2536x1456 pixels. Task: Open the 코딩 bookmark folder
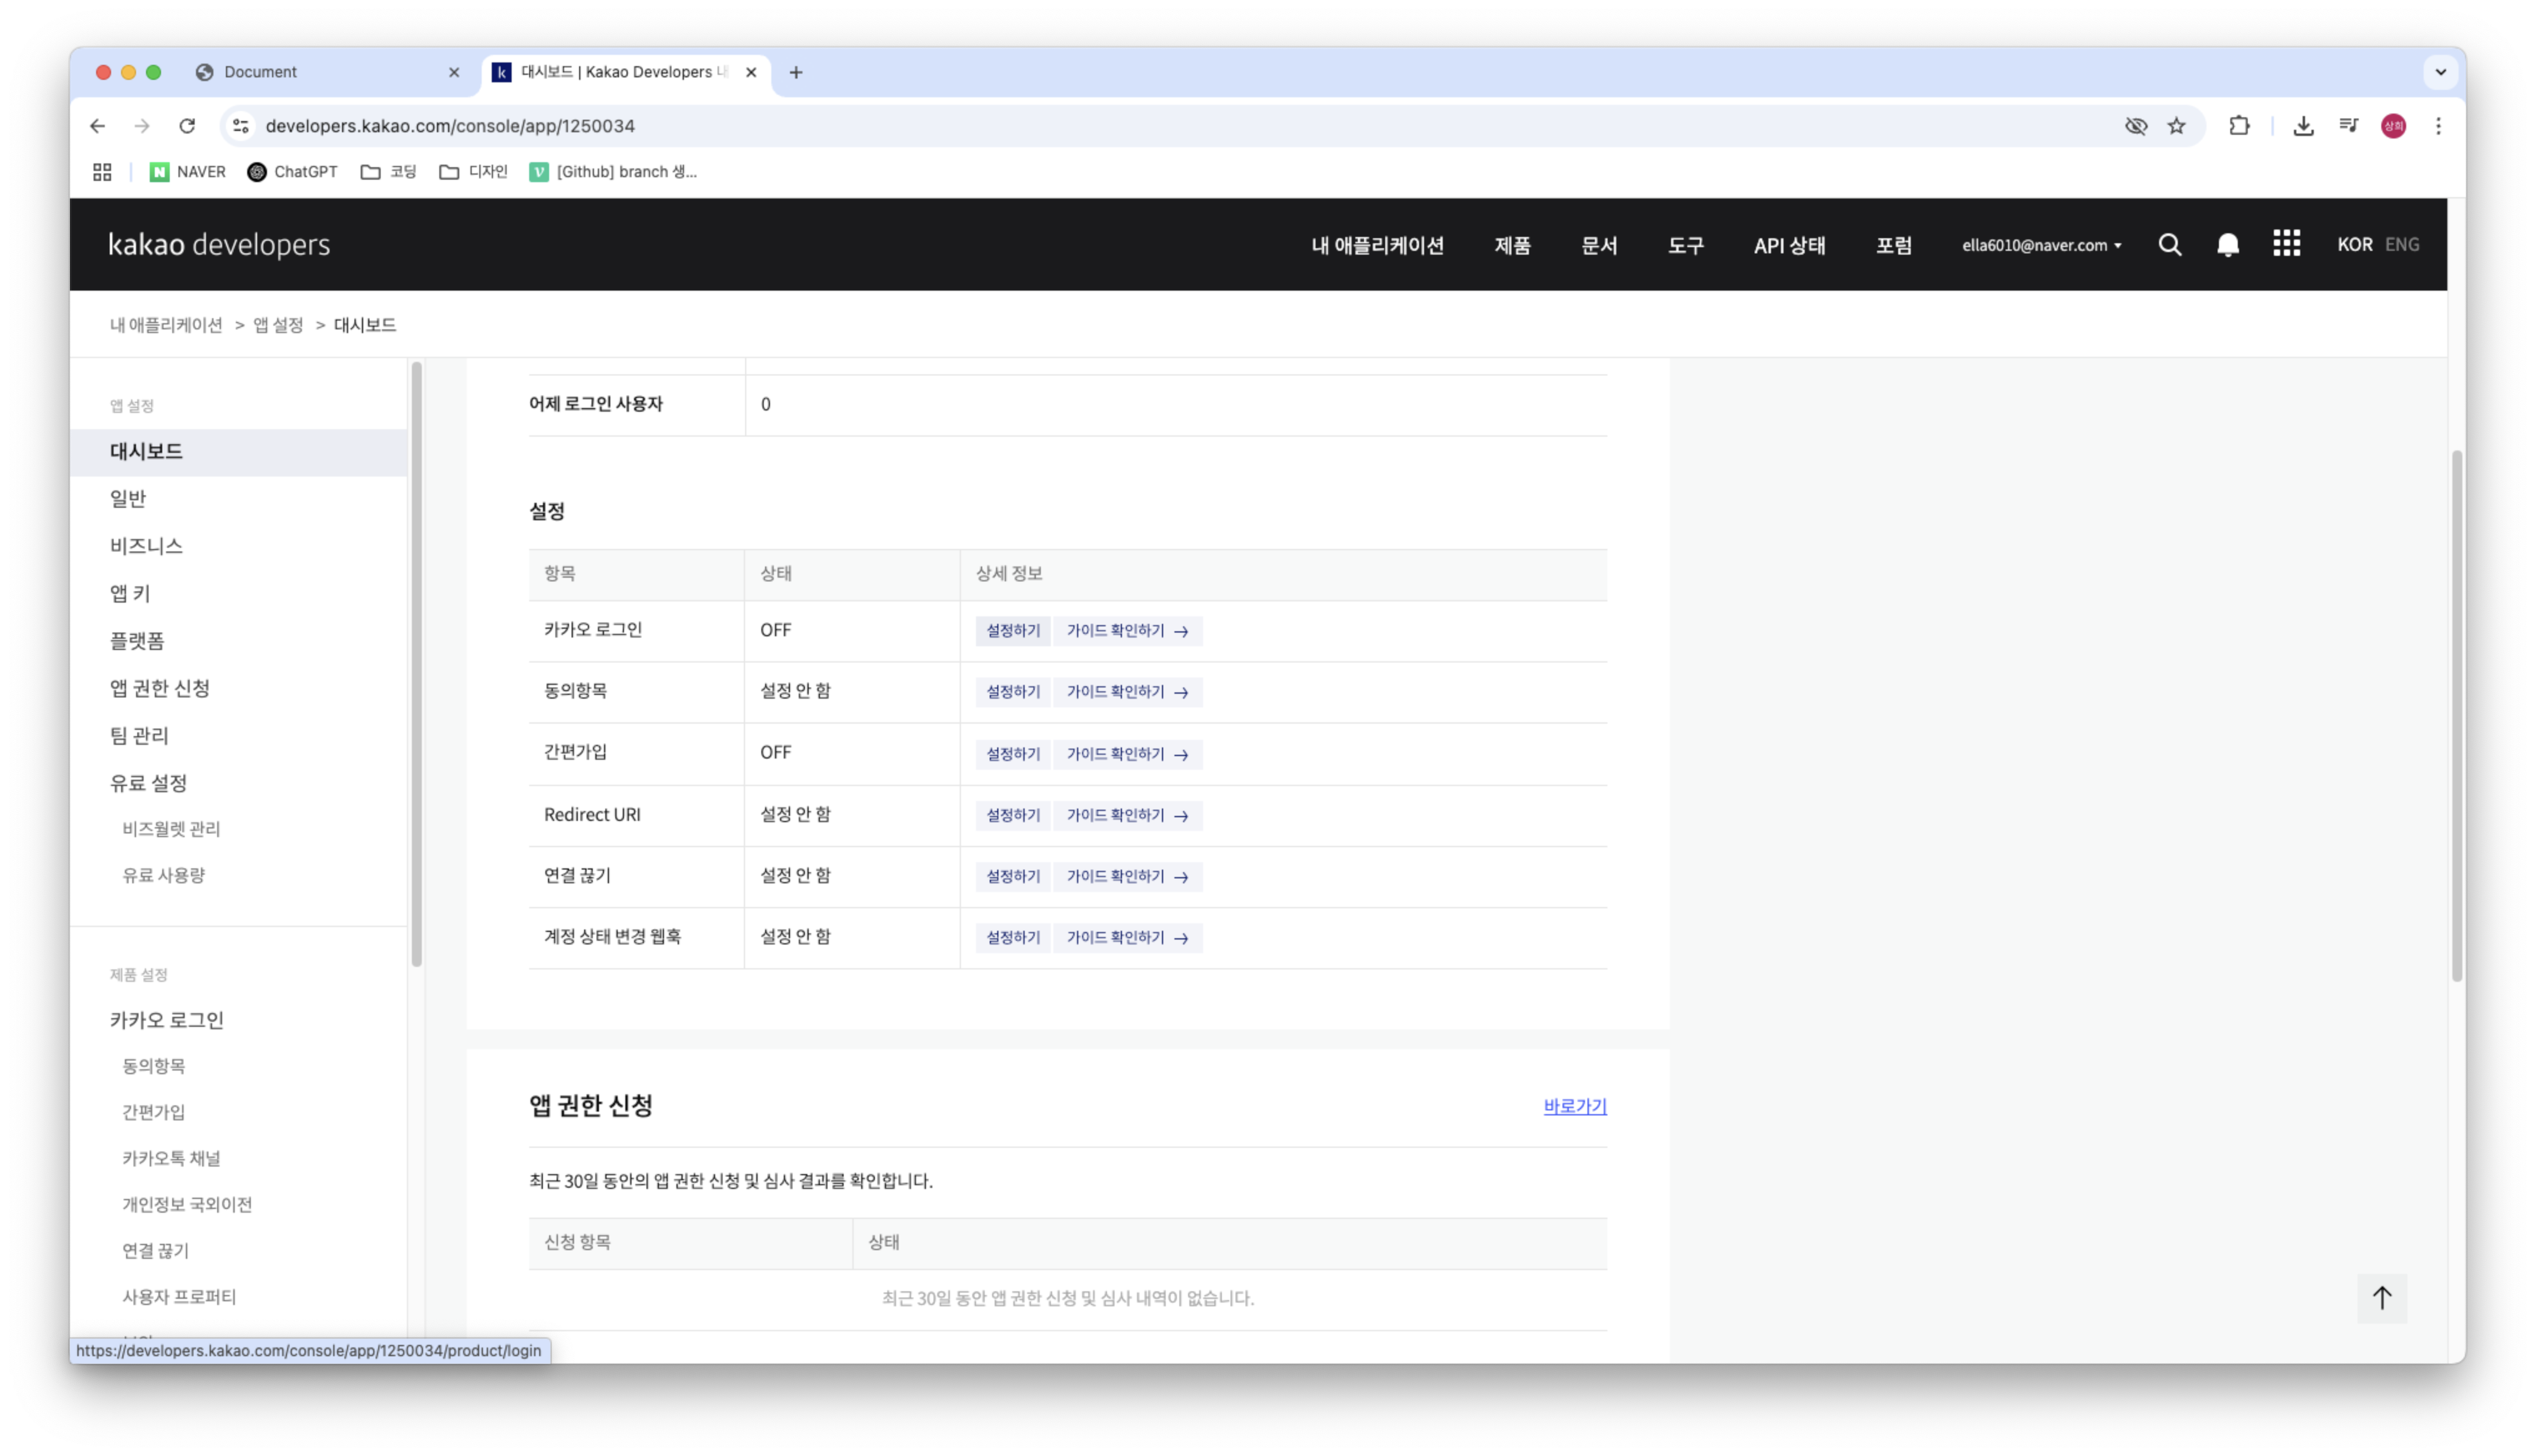tap(388, 172)
